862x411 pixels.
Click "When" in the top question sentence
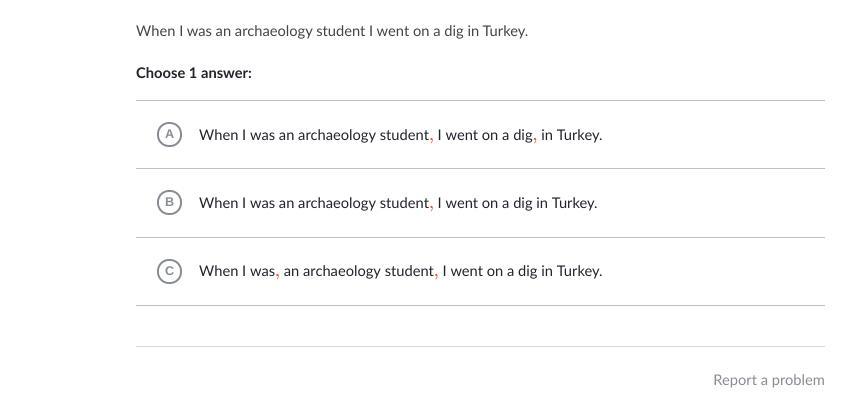(155, 31)
